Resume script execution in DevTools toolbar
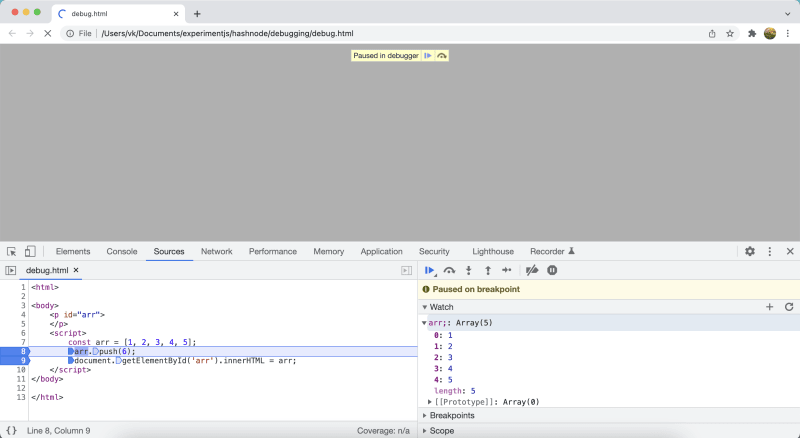800x438 pixels. click(x=429, y=271)
